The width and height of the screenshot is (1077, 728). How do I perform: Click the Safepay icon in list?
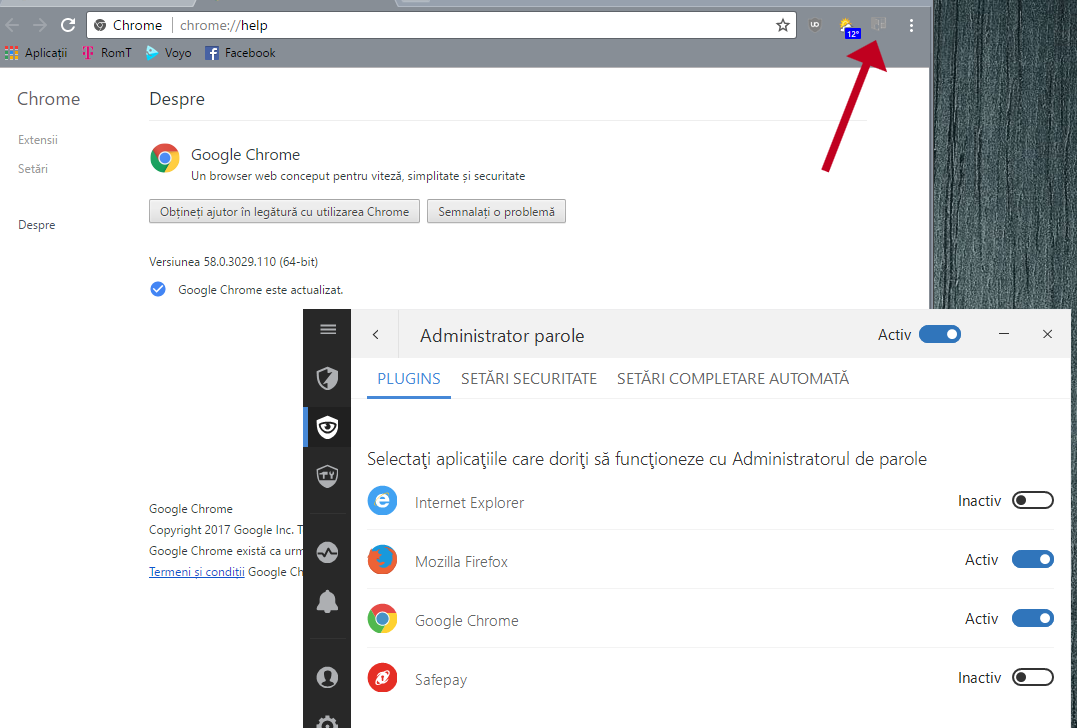coord(383,678)
